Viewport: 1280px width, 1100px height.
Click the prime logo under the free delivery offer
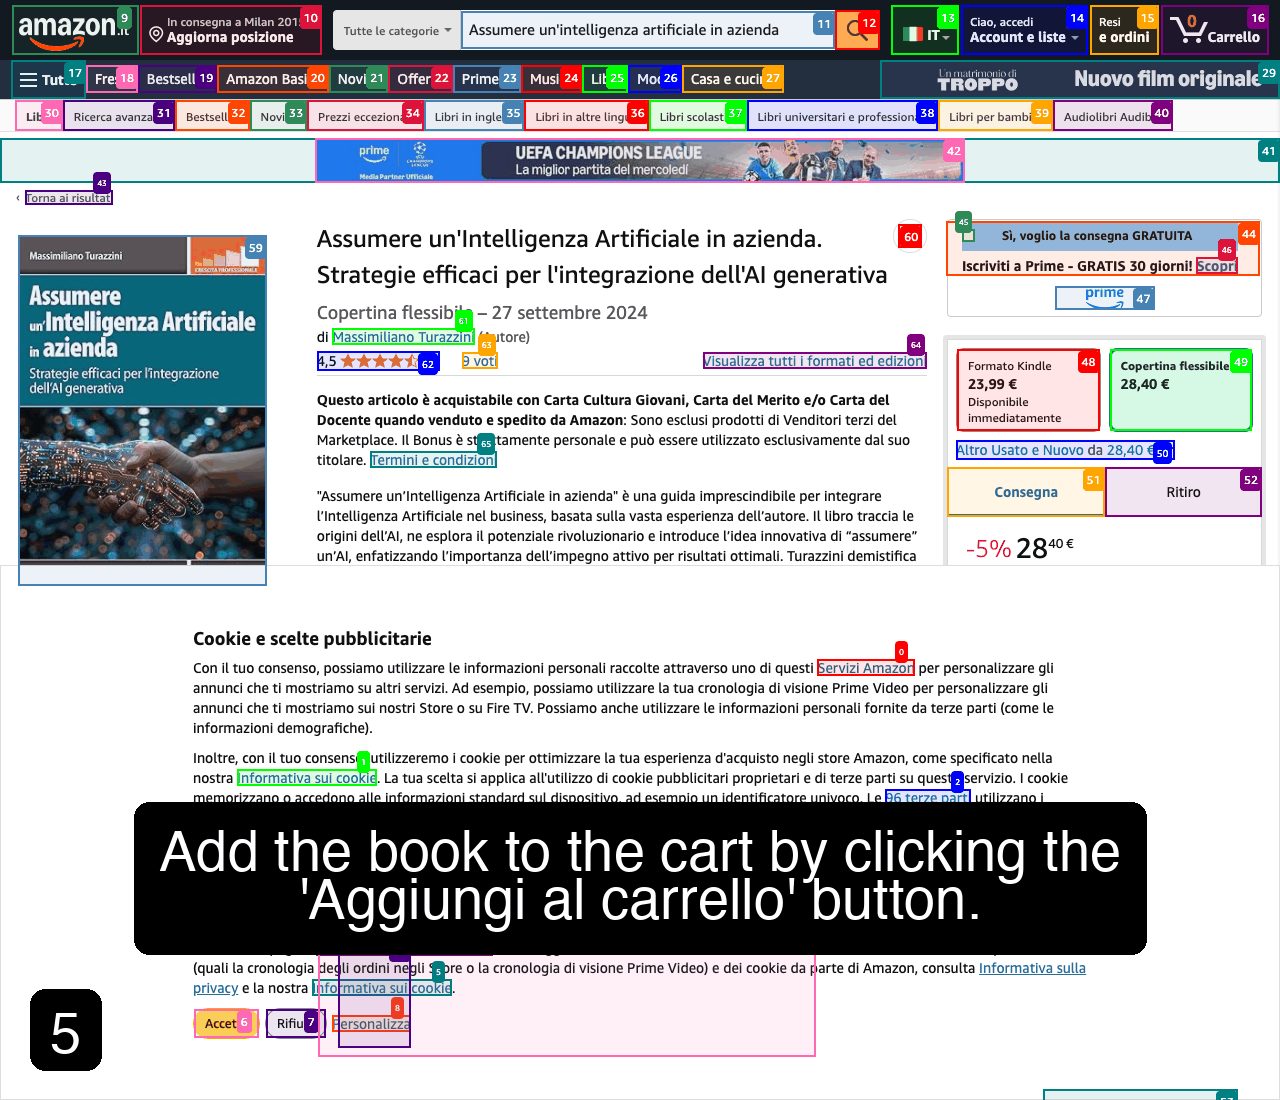1104,297
